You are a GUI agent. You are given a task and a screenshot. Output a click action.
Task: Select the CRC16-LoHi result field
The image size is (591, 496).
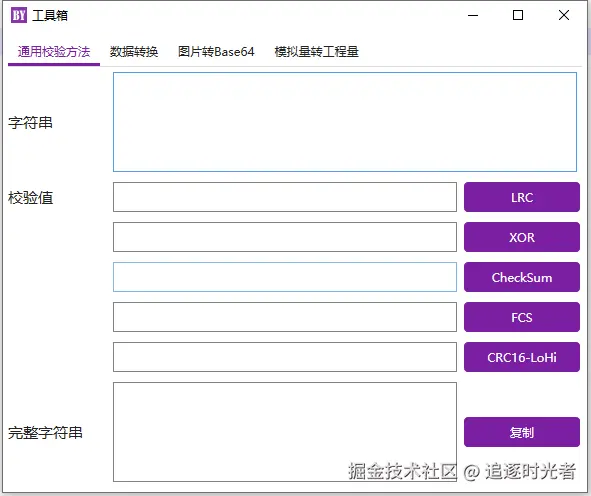pyautogui.click(x=285, y=357)
